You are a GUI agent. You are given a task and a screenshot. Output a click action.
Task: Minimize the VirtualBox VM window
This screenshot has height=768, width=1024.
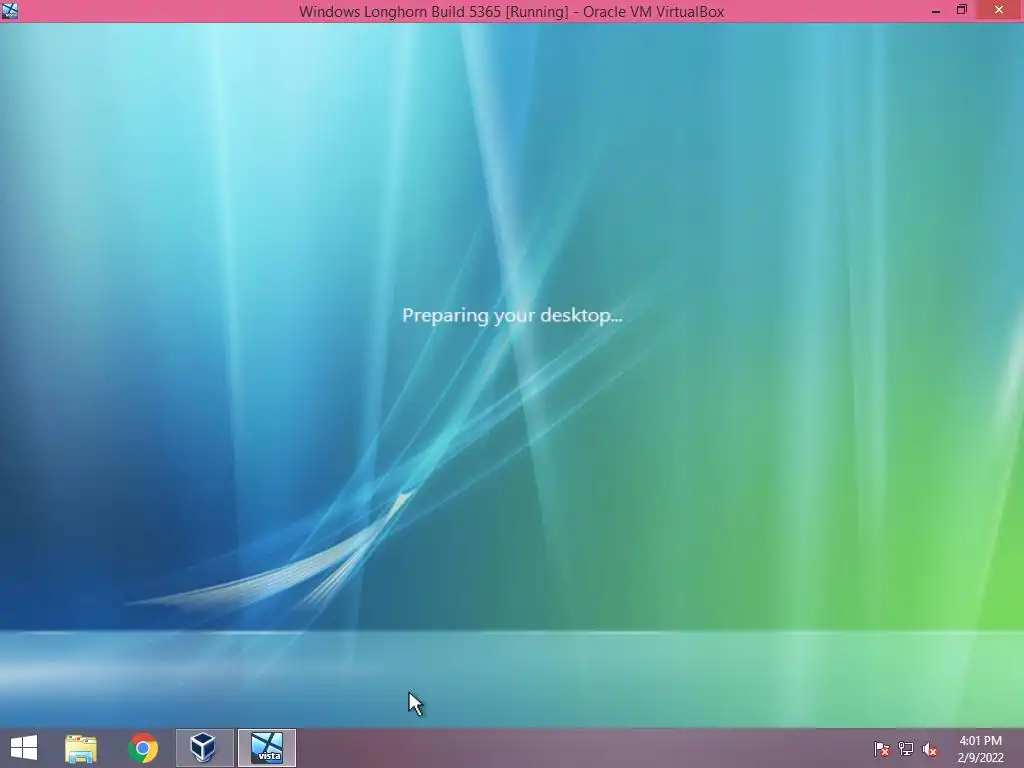[936, 10]
